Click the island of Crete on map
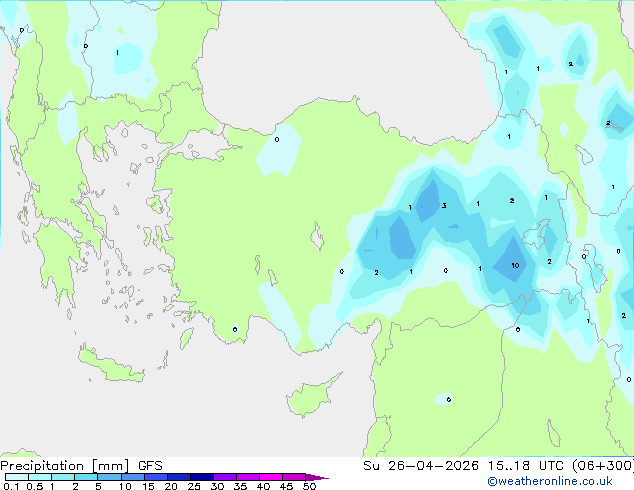 coord(111,364)
